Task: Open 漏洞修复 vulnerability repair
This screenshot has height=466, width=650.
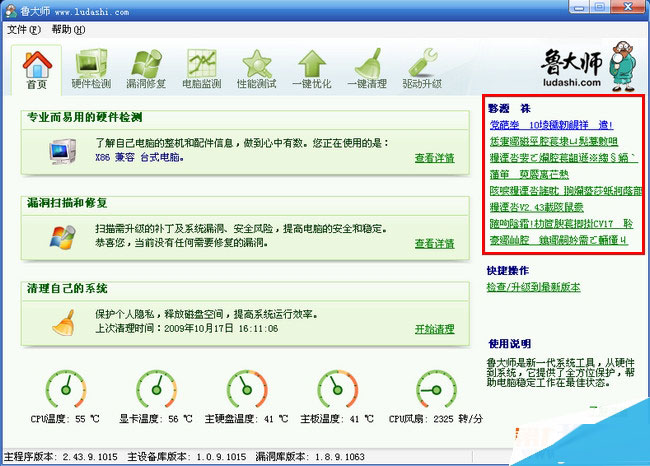Action: 146,69
